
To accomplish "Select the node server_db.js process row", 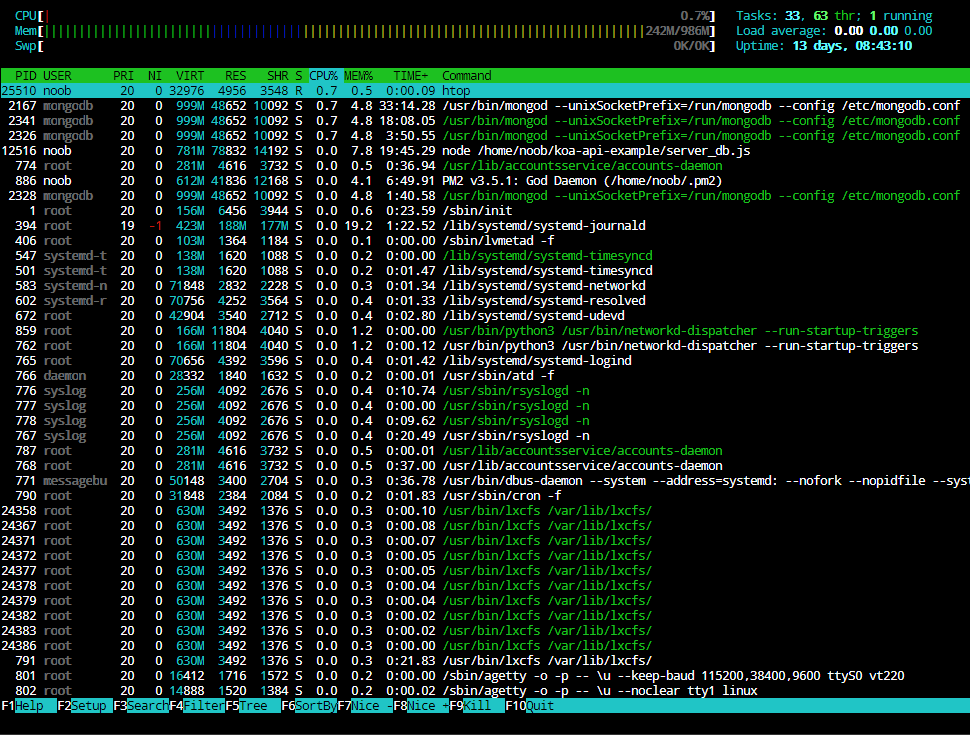I will tap(485, 150).
